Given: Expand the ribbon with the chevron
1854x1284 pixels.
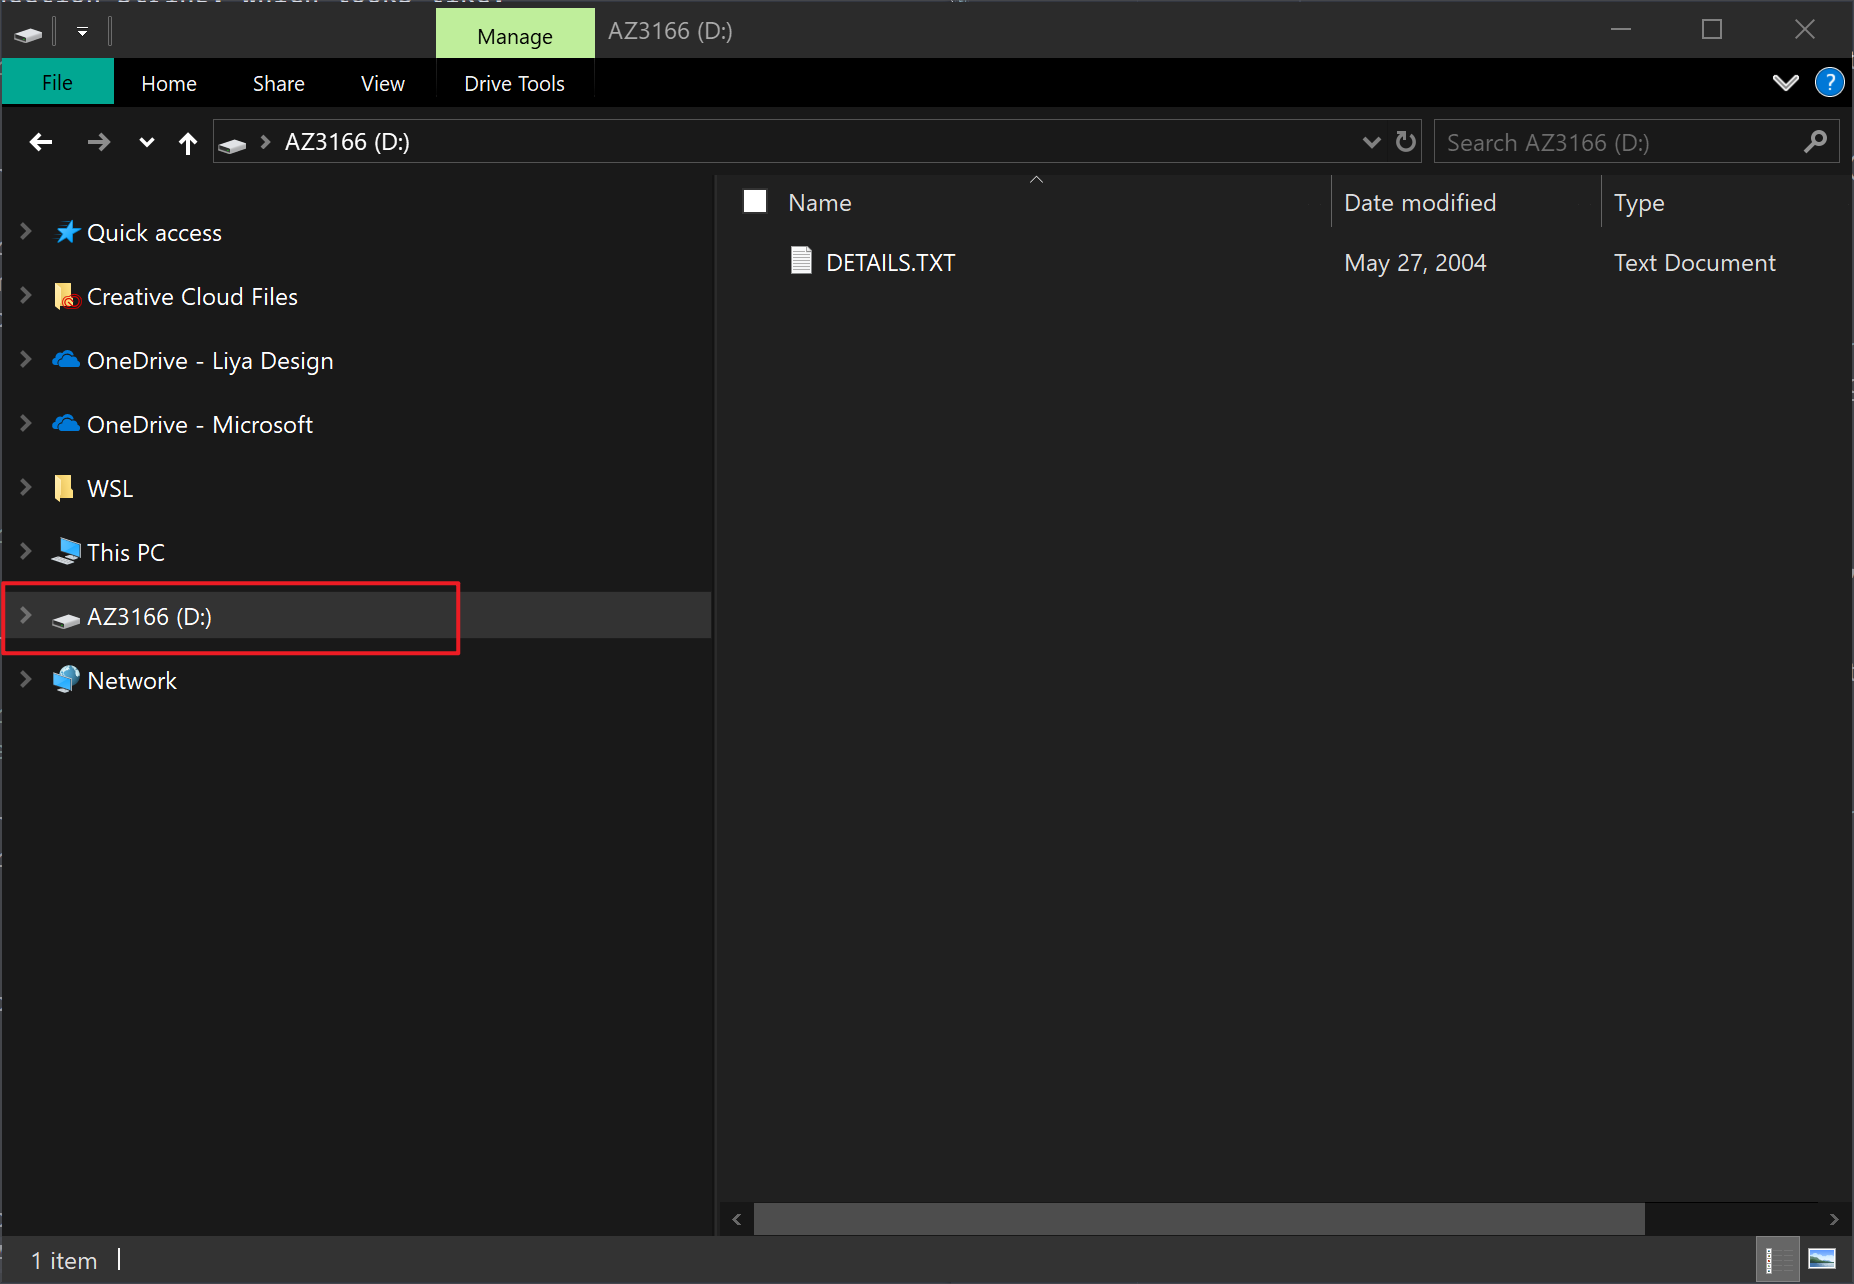Looking at the screenshot, I should click(1785, 83).
